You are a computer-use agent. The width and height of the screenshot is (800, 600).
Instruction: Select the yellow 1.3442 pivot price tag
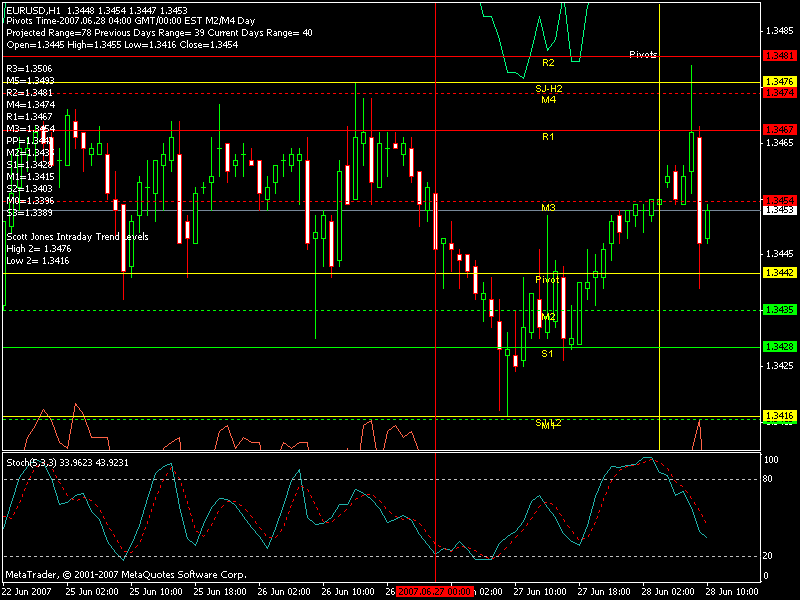pyautogui.click(x=779, y=273)
